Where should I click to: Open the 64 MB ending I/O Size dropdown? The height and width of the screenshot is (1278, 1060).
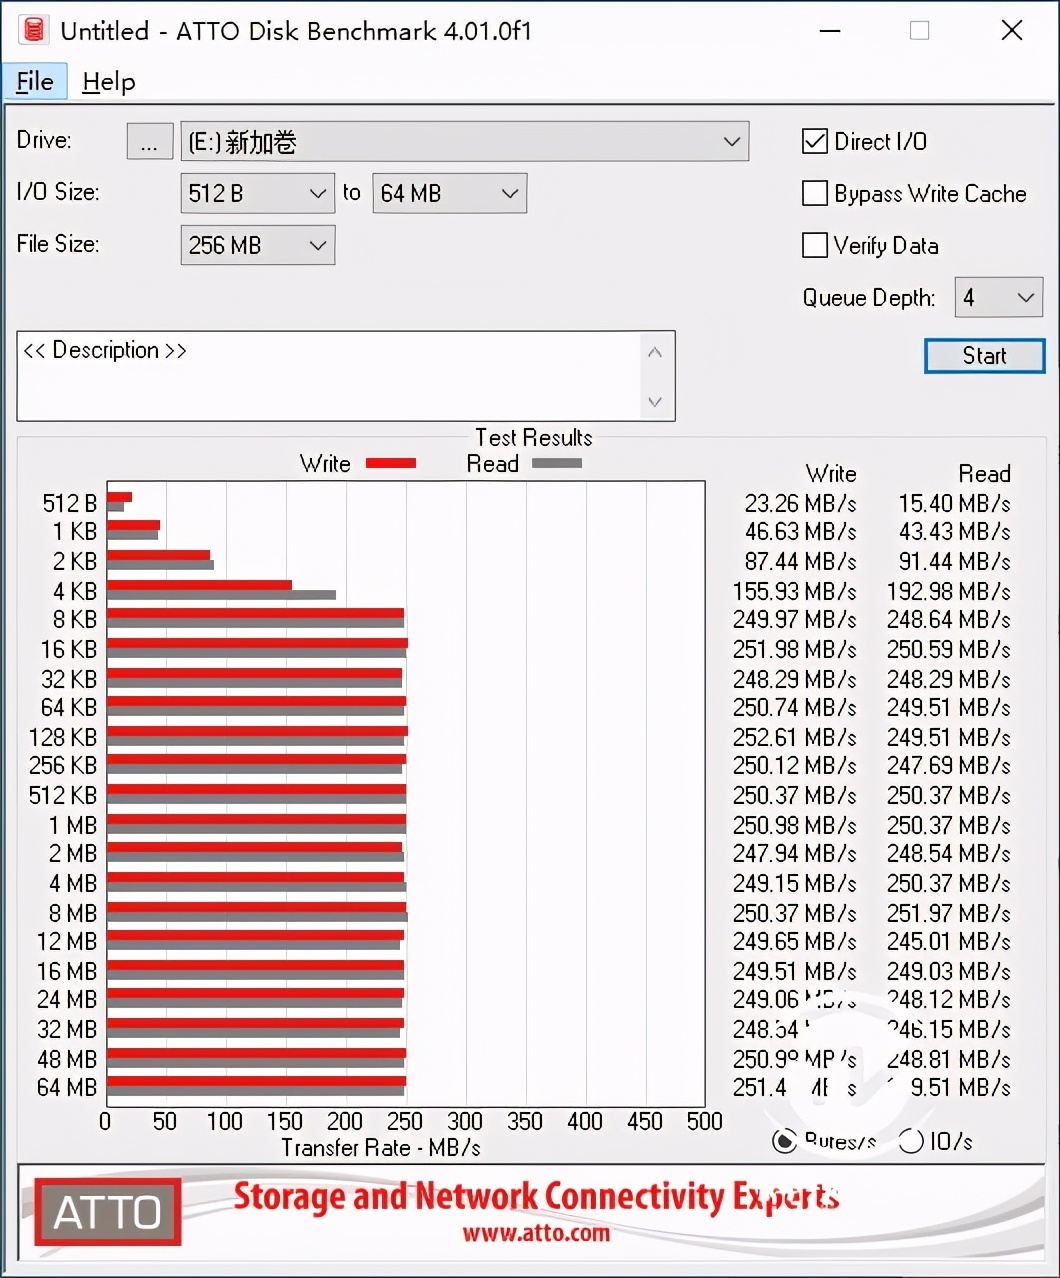point(510,193)
